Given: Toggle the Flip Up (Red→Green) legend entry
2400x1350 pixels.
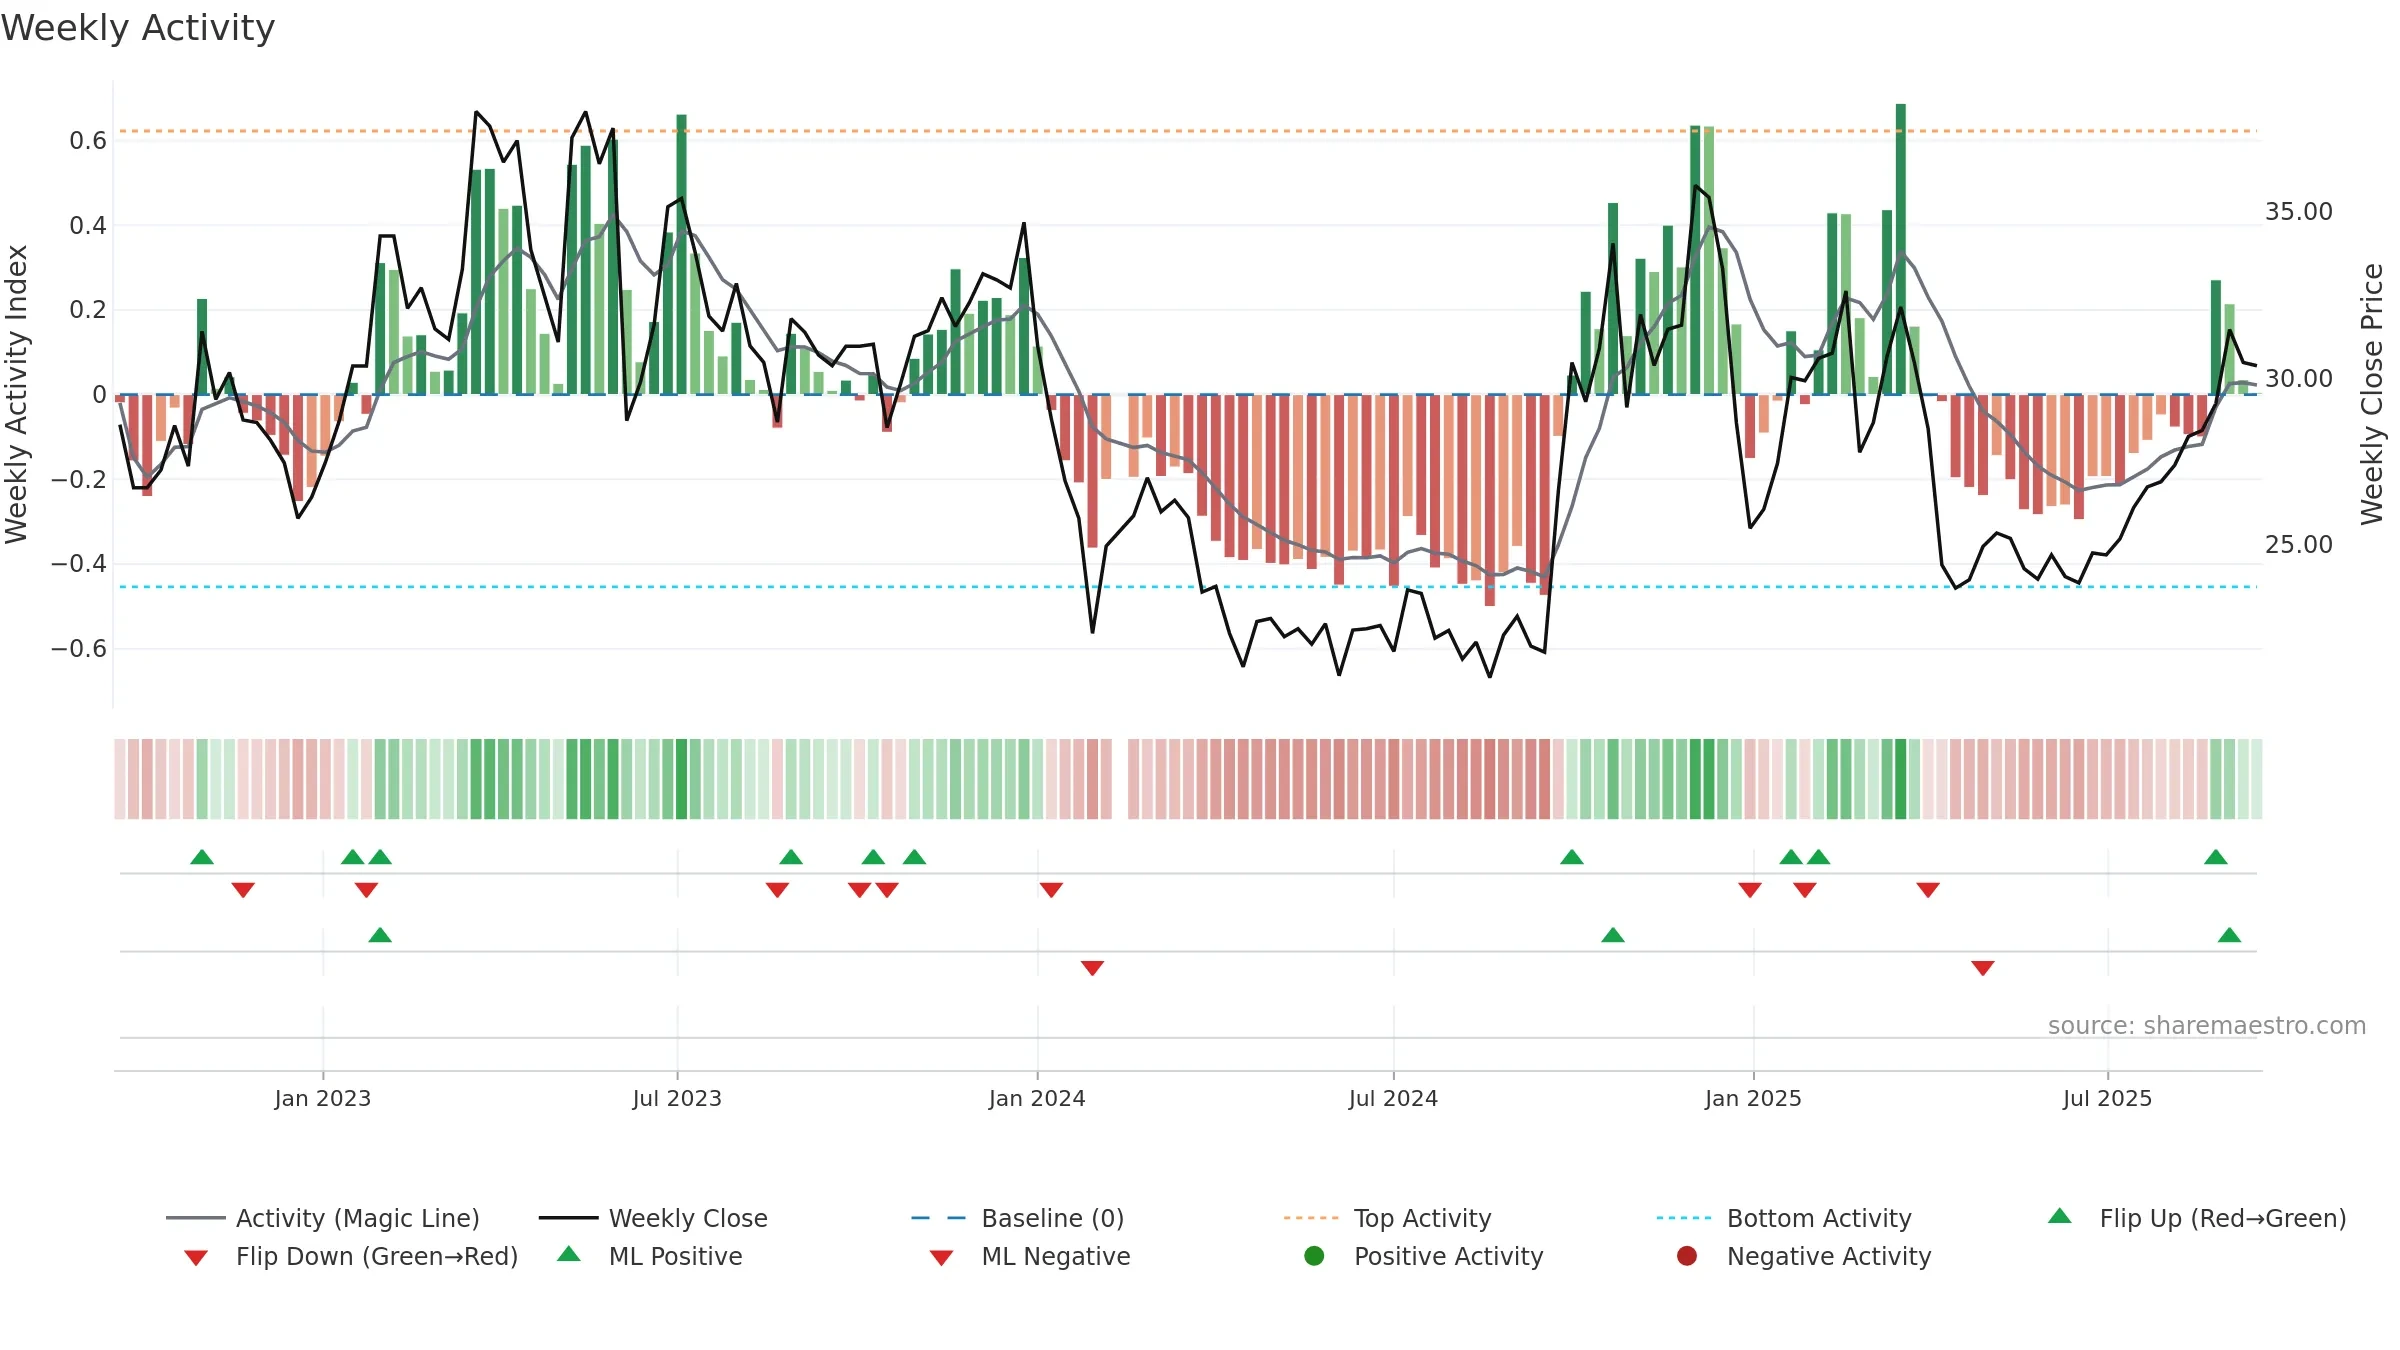Looking at the screenshot, I should (x=2197, y=1218).
